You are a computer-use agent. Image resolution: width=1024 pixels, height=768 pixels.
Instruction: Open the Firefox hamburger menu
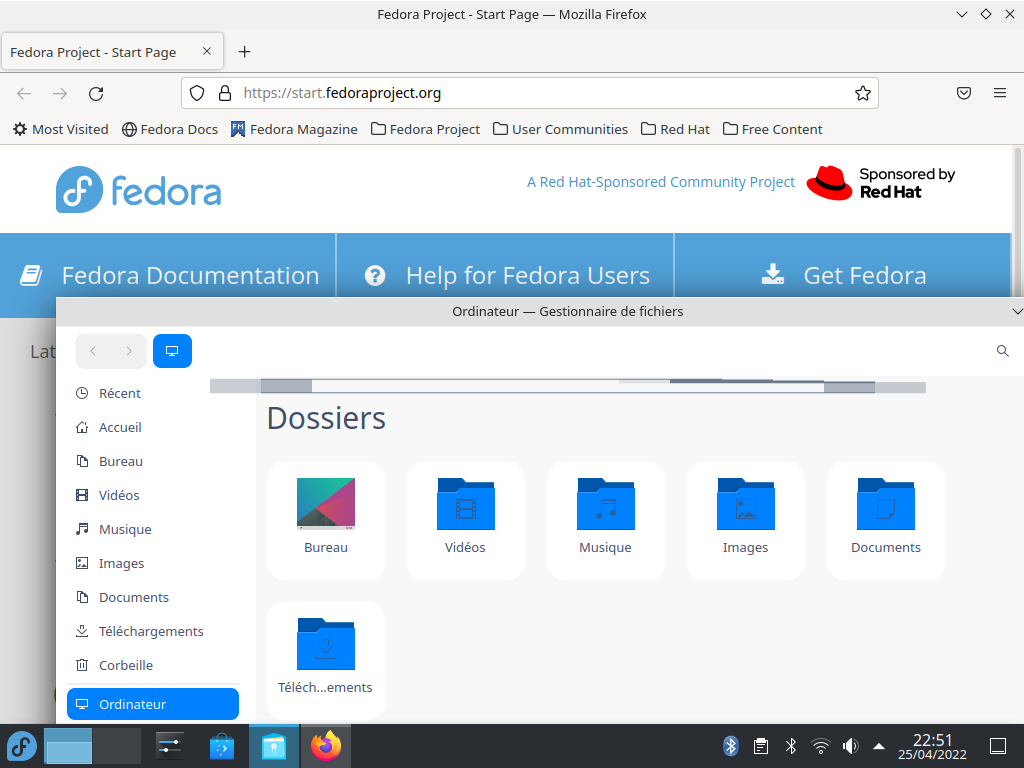pos(999,93)
